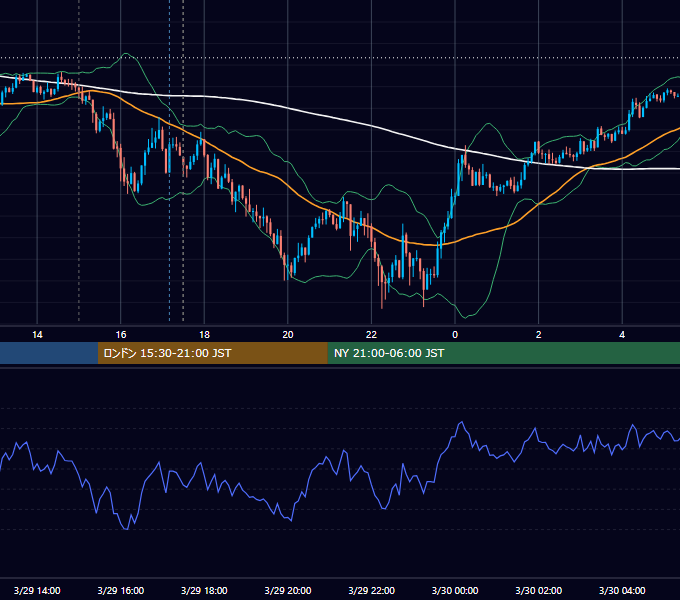Click the 3/29 14:00 date label
Image resolution: width=680 pixels, height=600 pixels.
(37, 590)
